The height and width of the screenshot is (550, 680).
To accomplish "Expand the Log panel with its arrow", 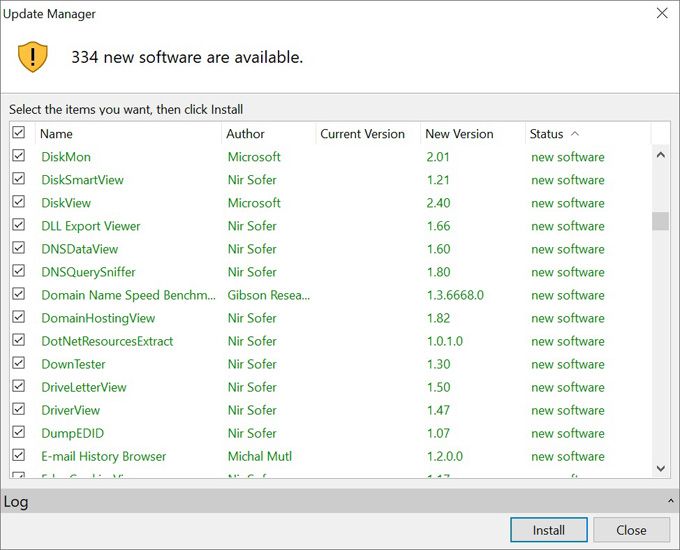I will tap(670, 501).
